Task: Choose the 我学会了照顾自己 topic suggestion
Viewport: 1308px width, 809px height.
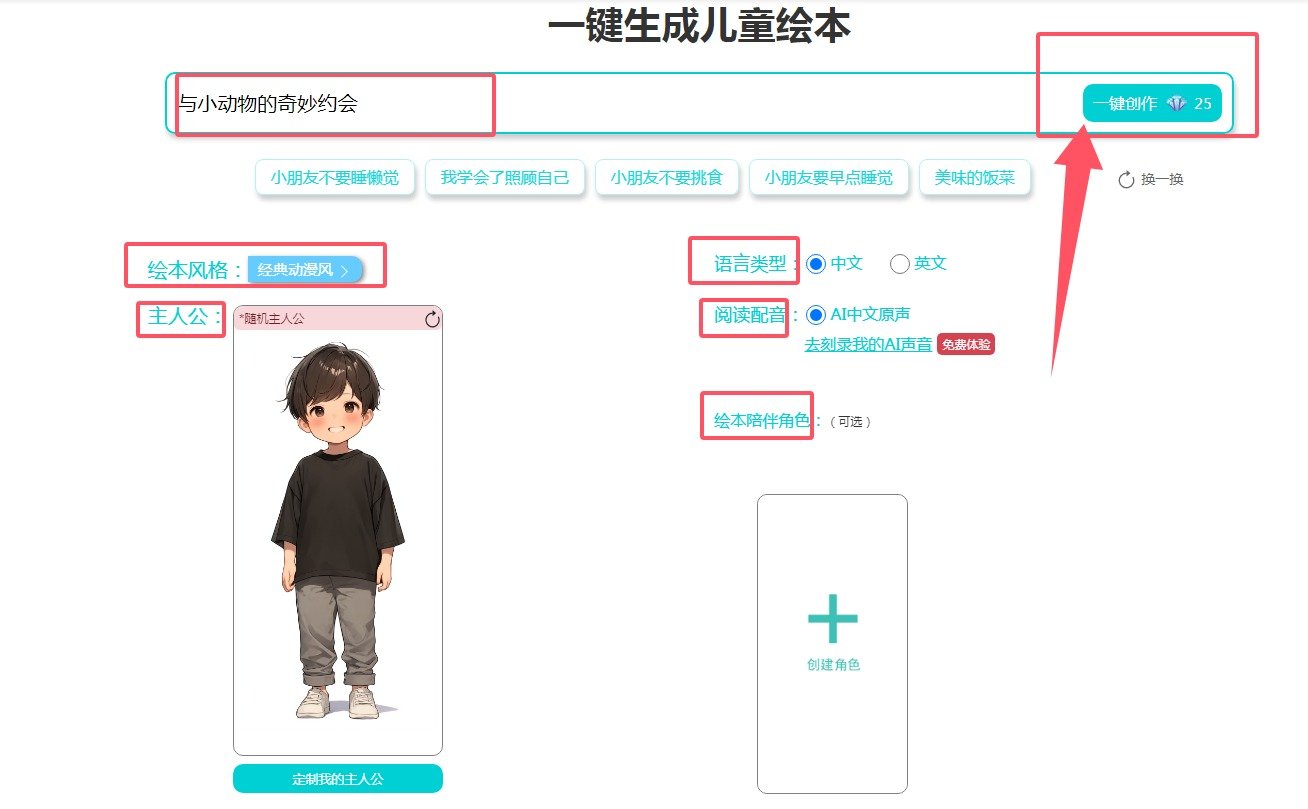Action: pos(505,178)
